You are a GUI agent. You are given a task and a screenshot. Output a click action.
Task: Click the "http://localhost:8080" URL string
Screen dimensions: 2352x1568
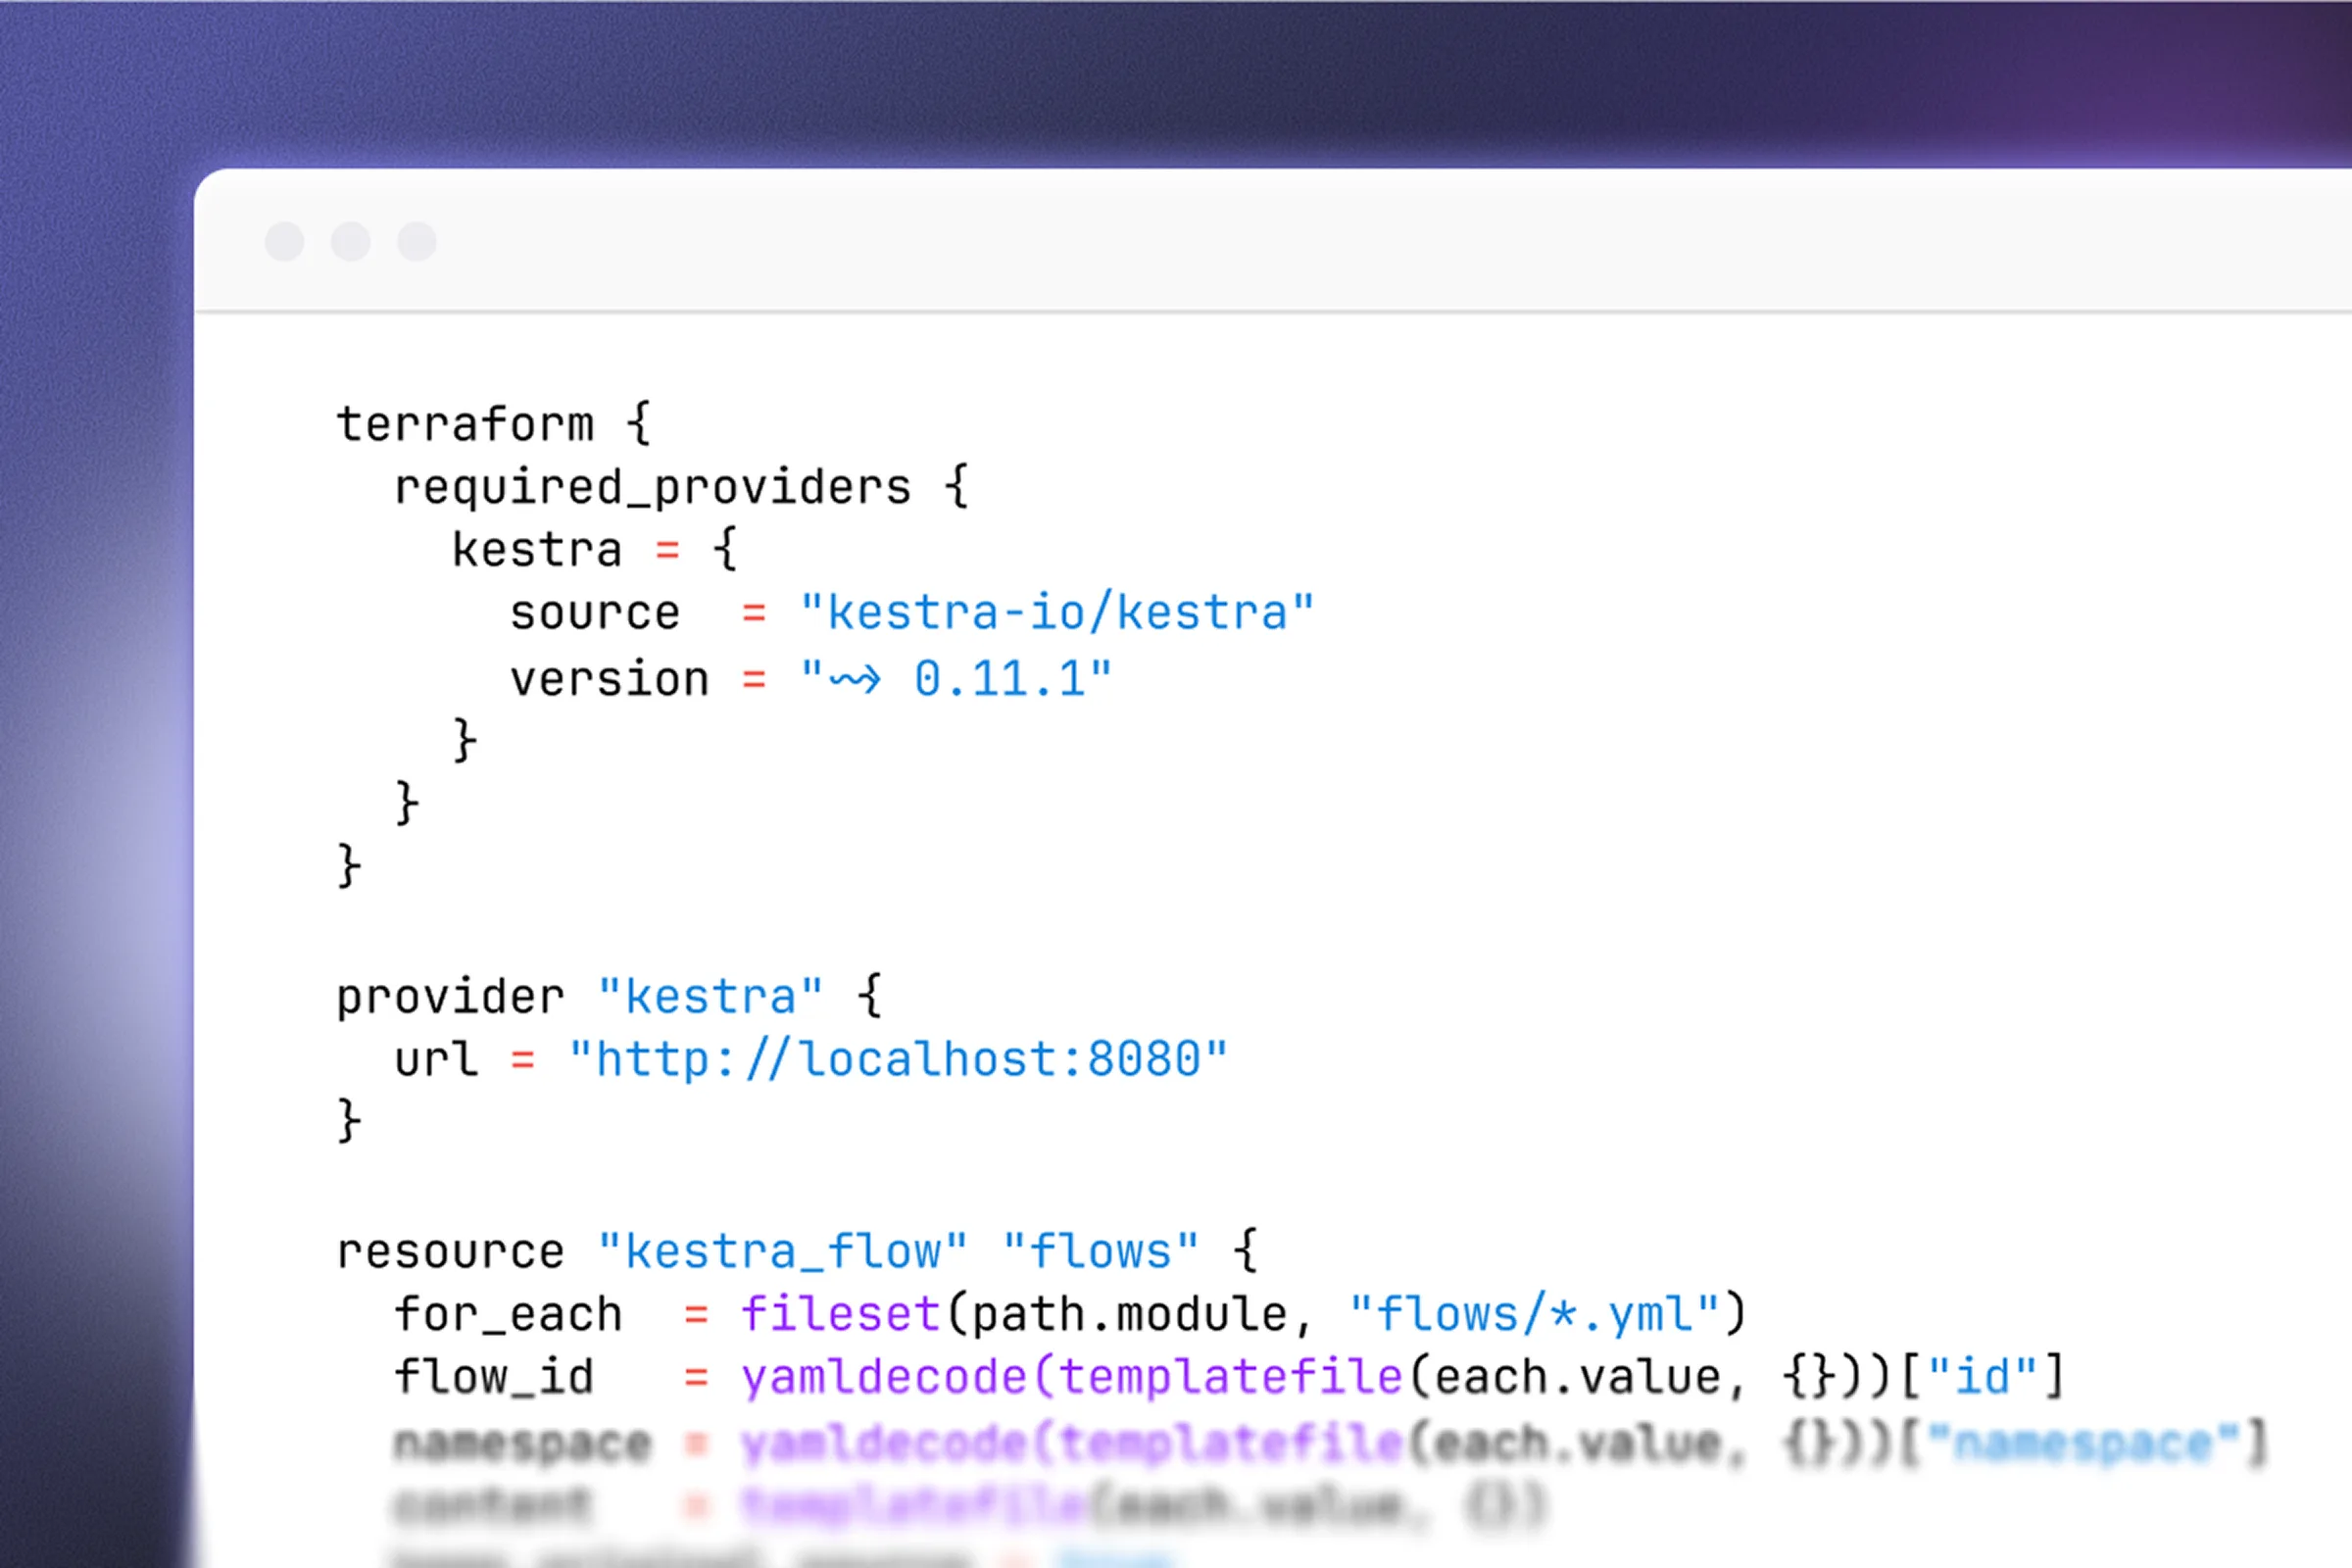[898, 1059]
